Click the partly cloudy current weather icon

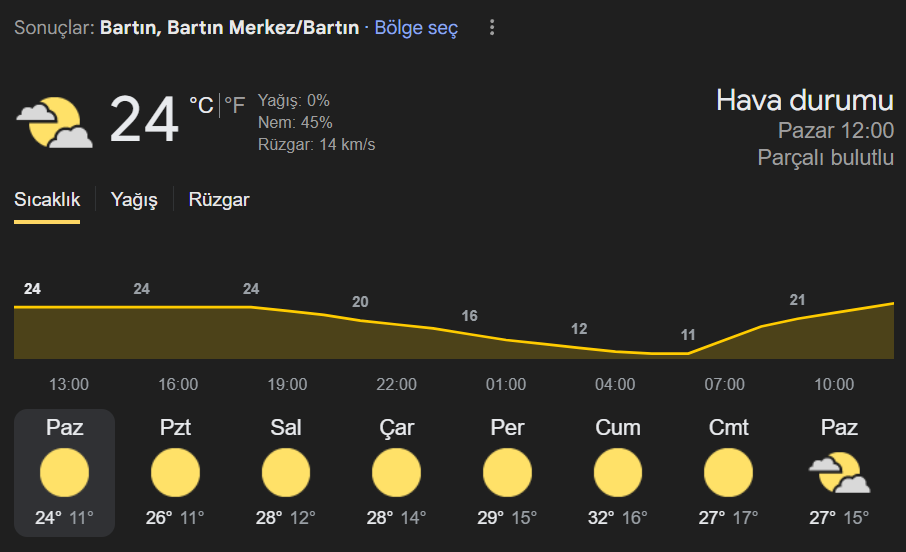point(54,123)
